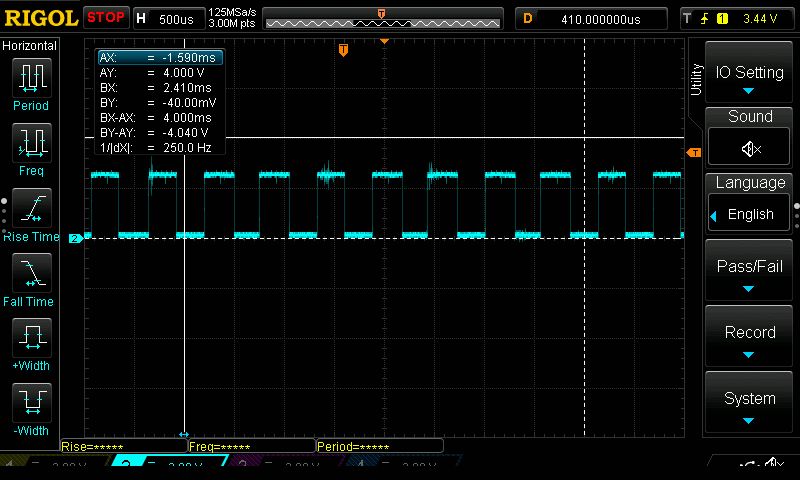Click the Period=***** measurement box
The image size is (800, 480).
[x=380, y=446]
